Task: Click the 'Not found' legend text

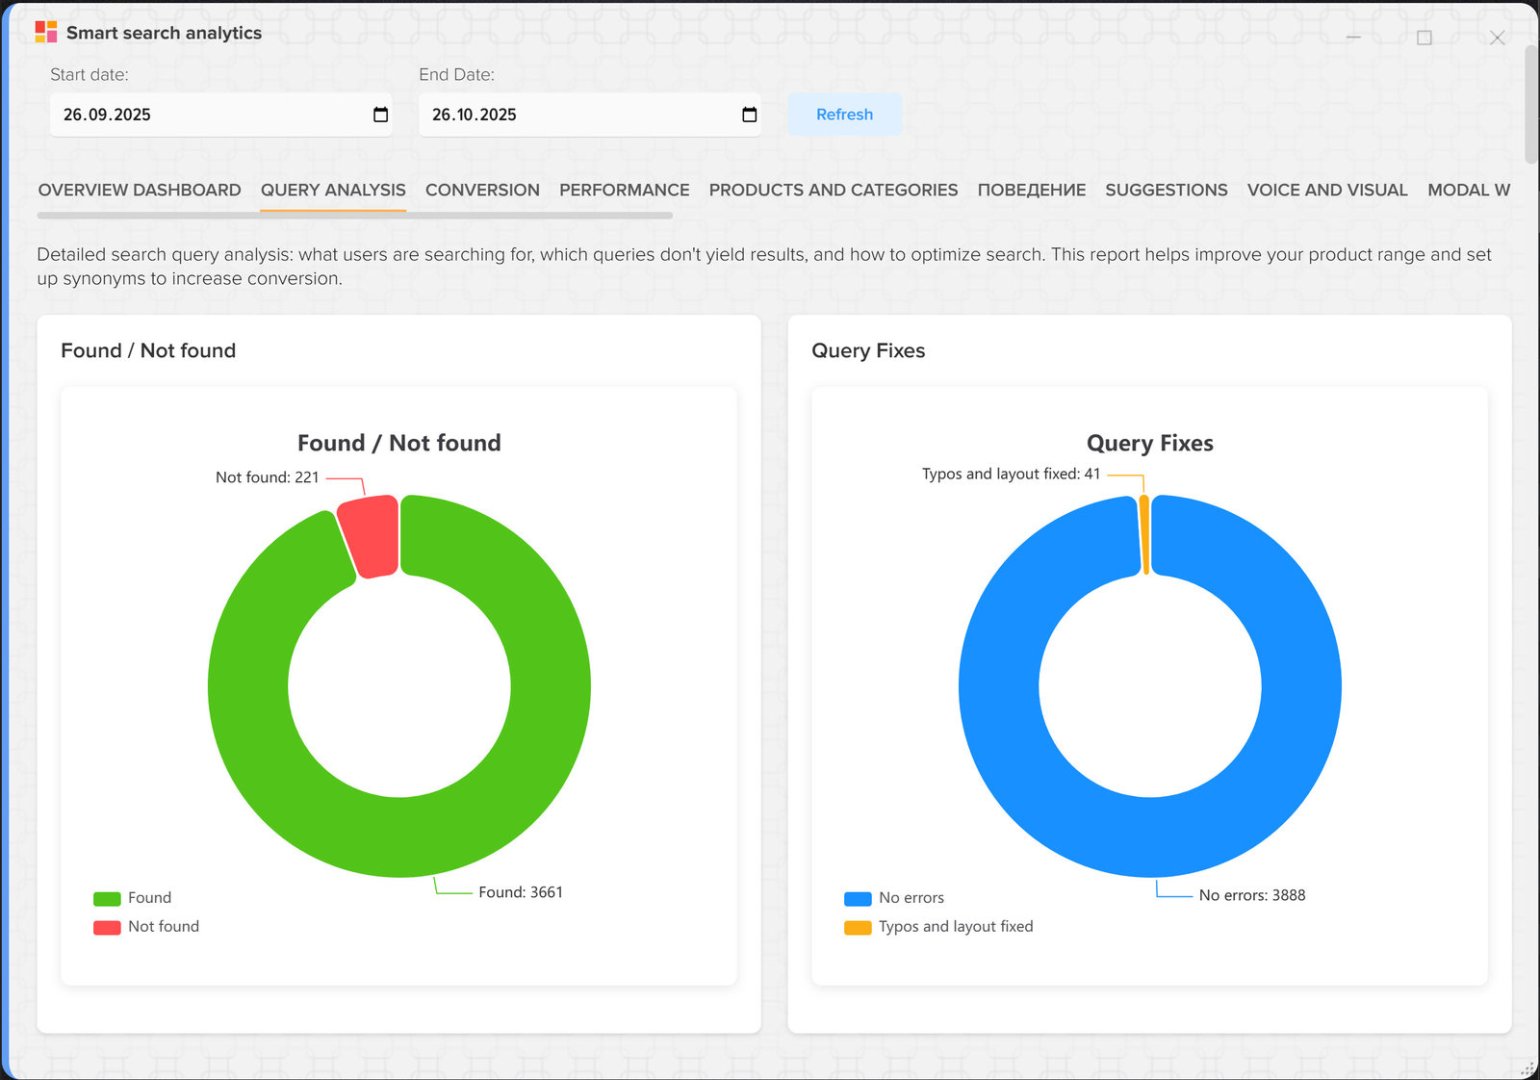Action: [163, 927]
